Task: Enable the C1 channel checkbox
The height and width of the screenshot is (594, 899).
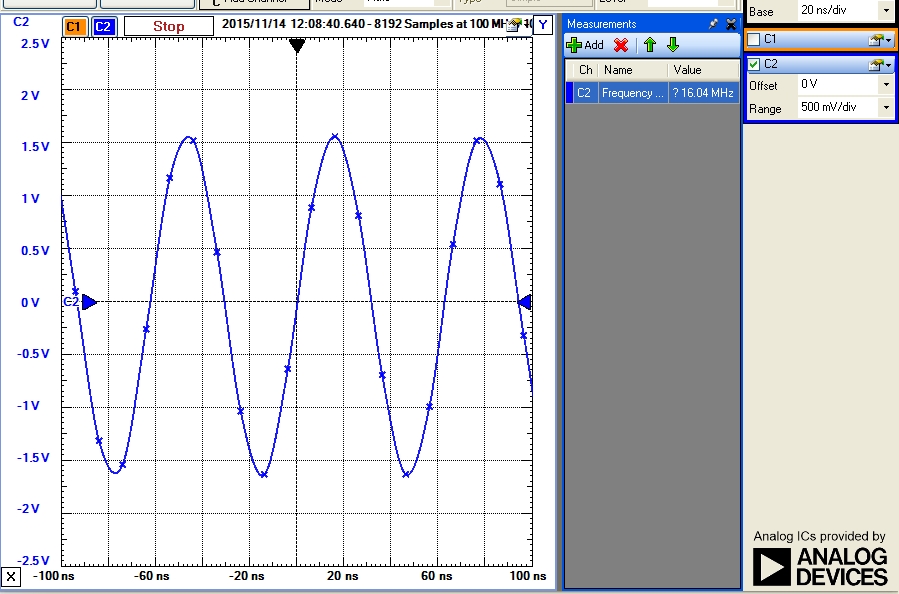Action: (x=754, y=39)
